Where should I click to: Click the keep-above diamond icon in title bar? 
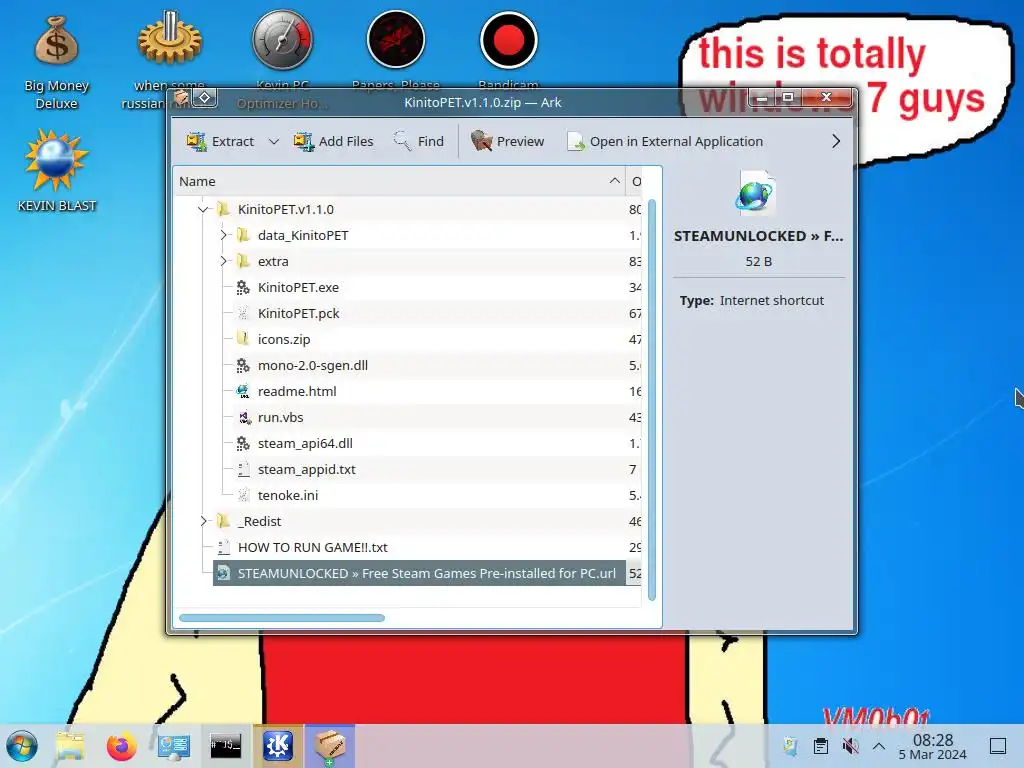tap(205, 98)
